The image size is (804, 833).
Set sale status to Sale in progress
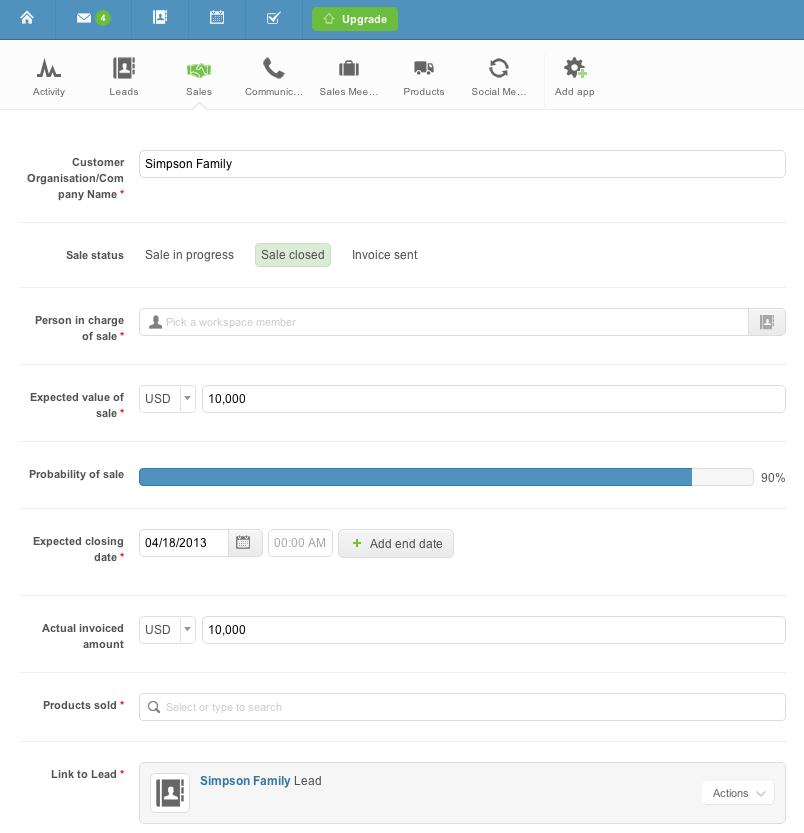(x=189, y=255)
